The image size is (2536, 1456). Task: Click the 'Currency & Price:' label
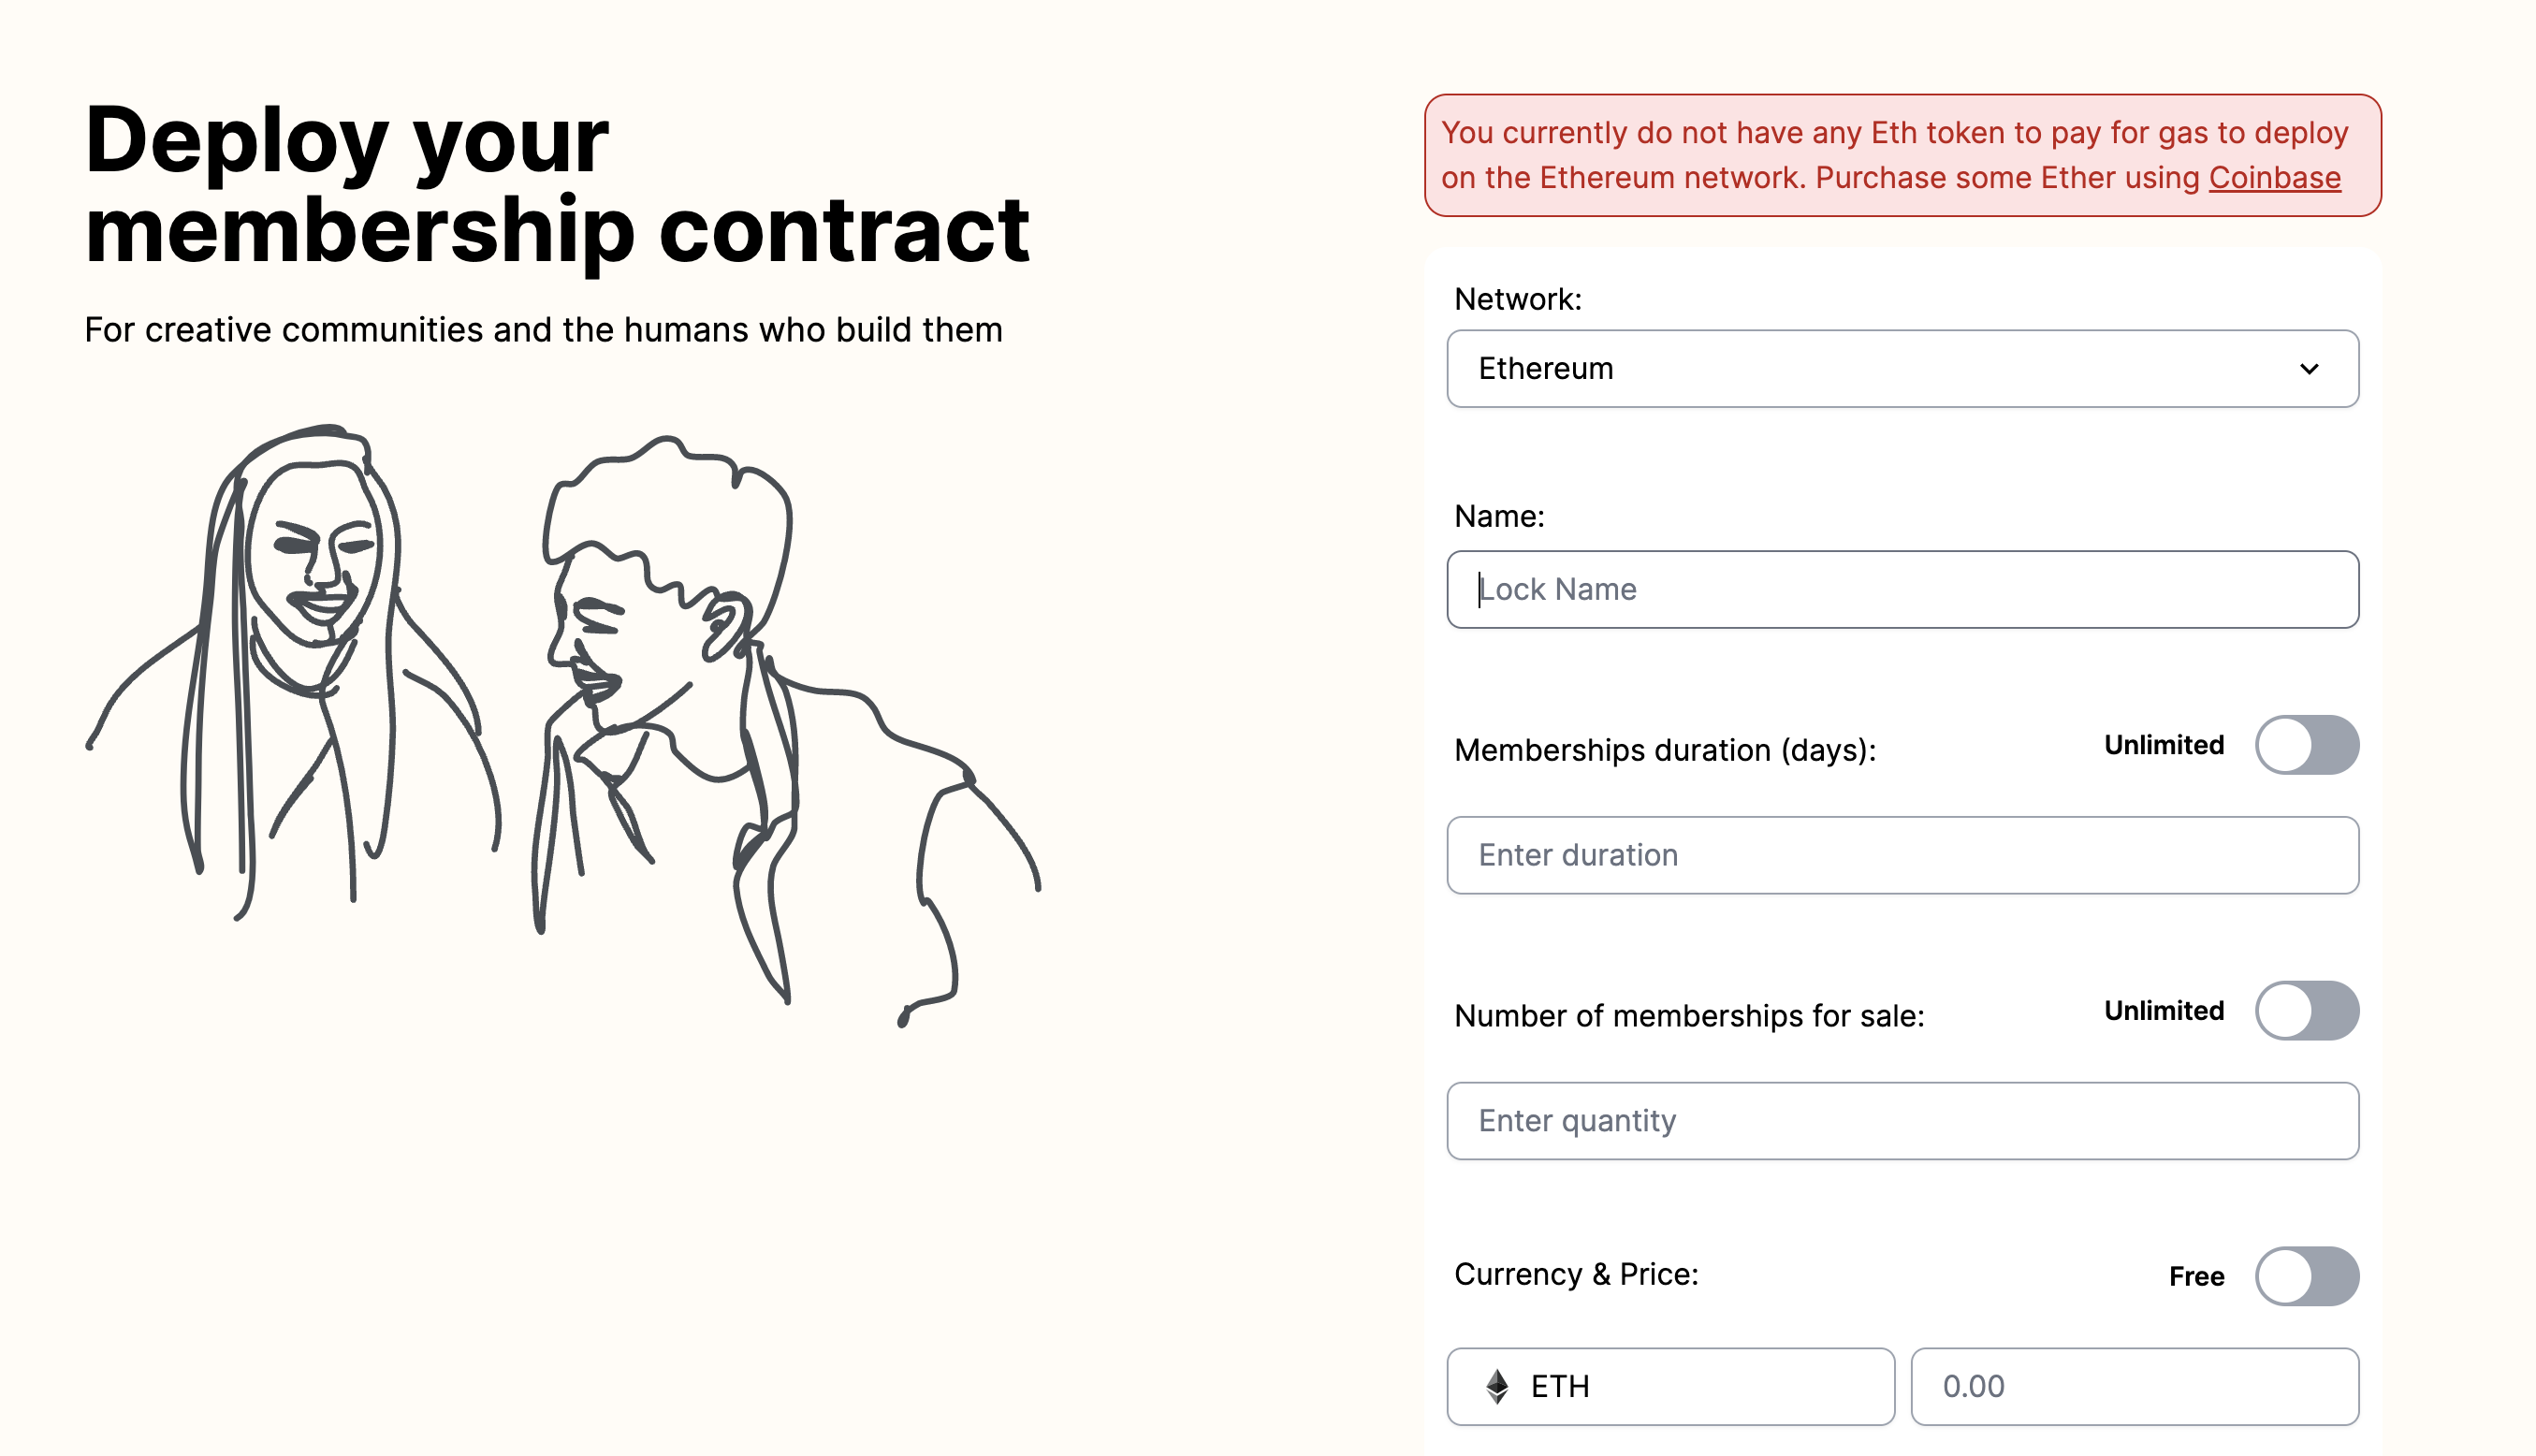pos(1576,1274)
